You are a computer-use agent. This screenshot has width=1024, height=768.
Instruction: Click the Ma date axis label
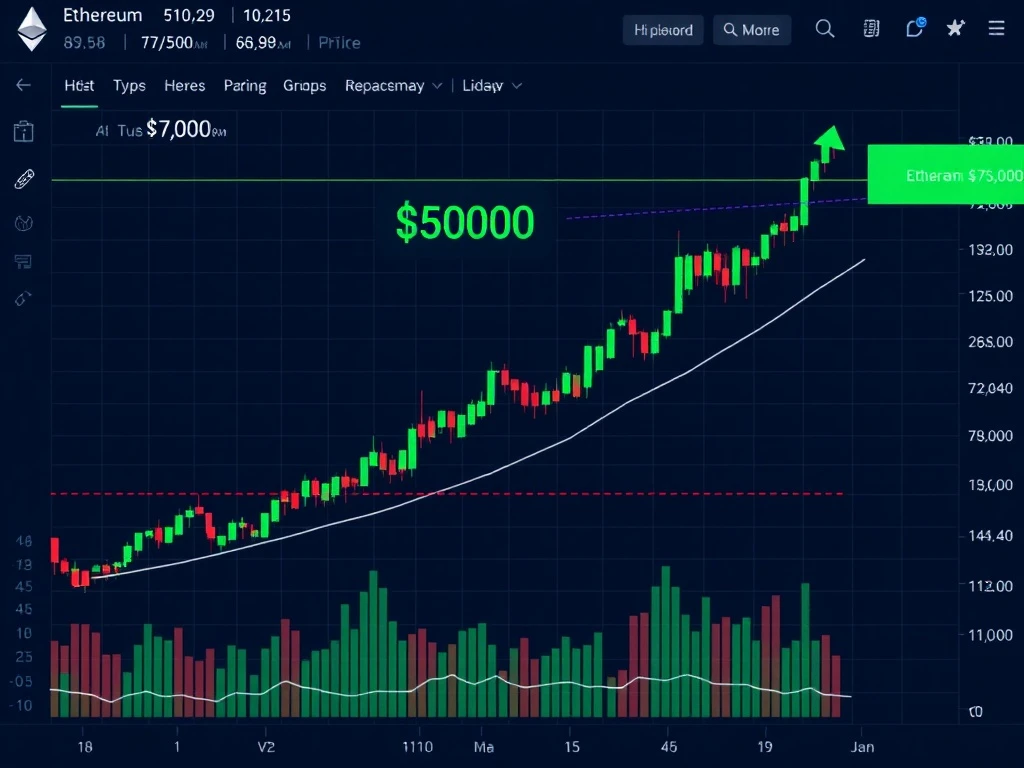[x=483, y=747]
